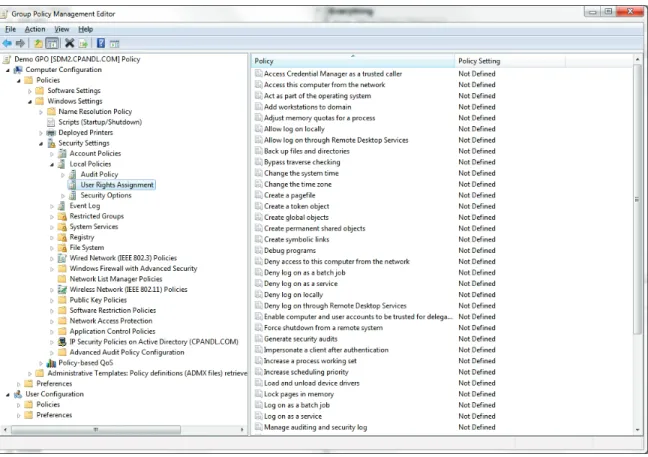Screen dimensions: 648x457
Task: Open the Action menu
Action: 35,29
